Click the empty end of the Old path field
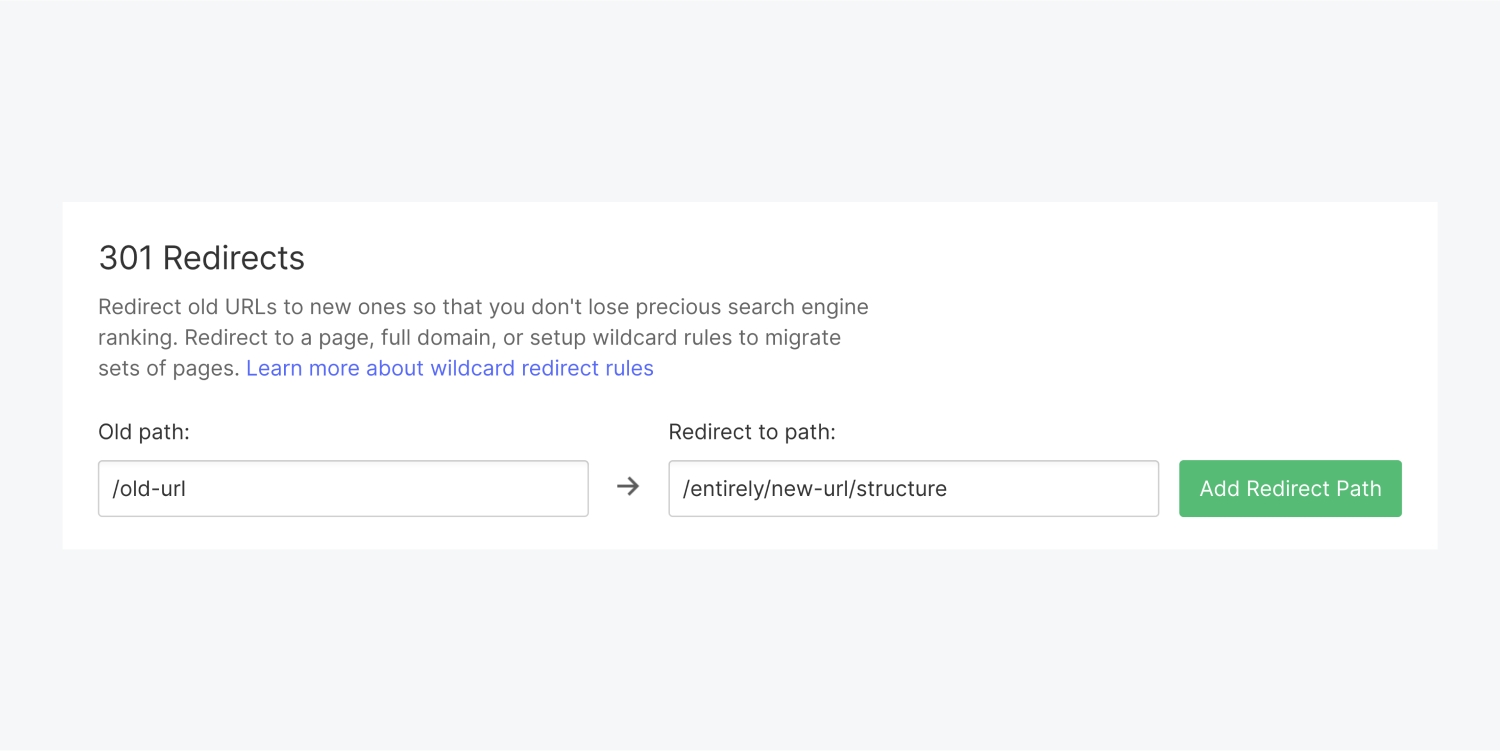This screenshot has height=751, width=1501. [x=480, y=488]
